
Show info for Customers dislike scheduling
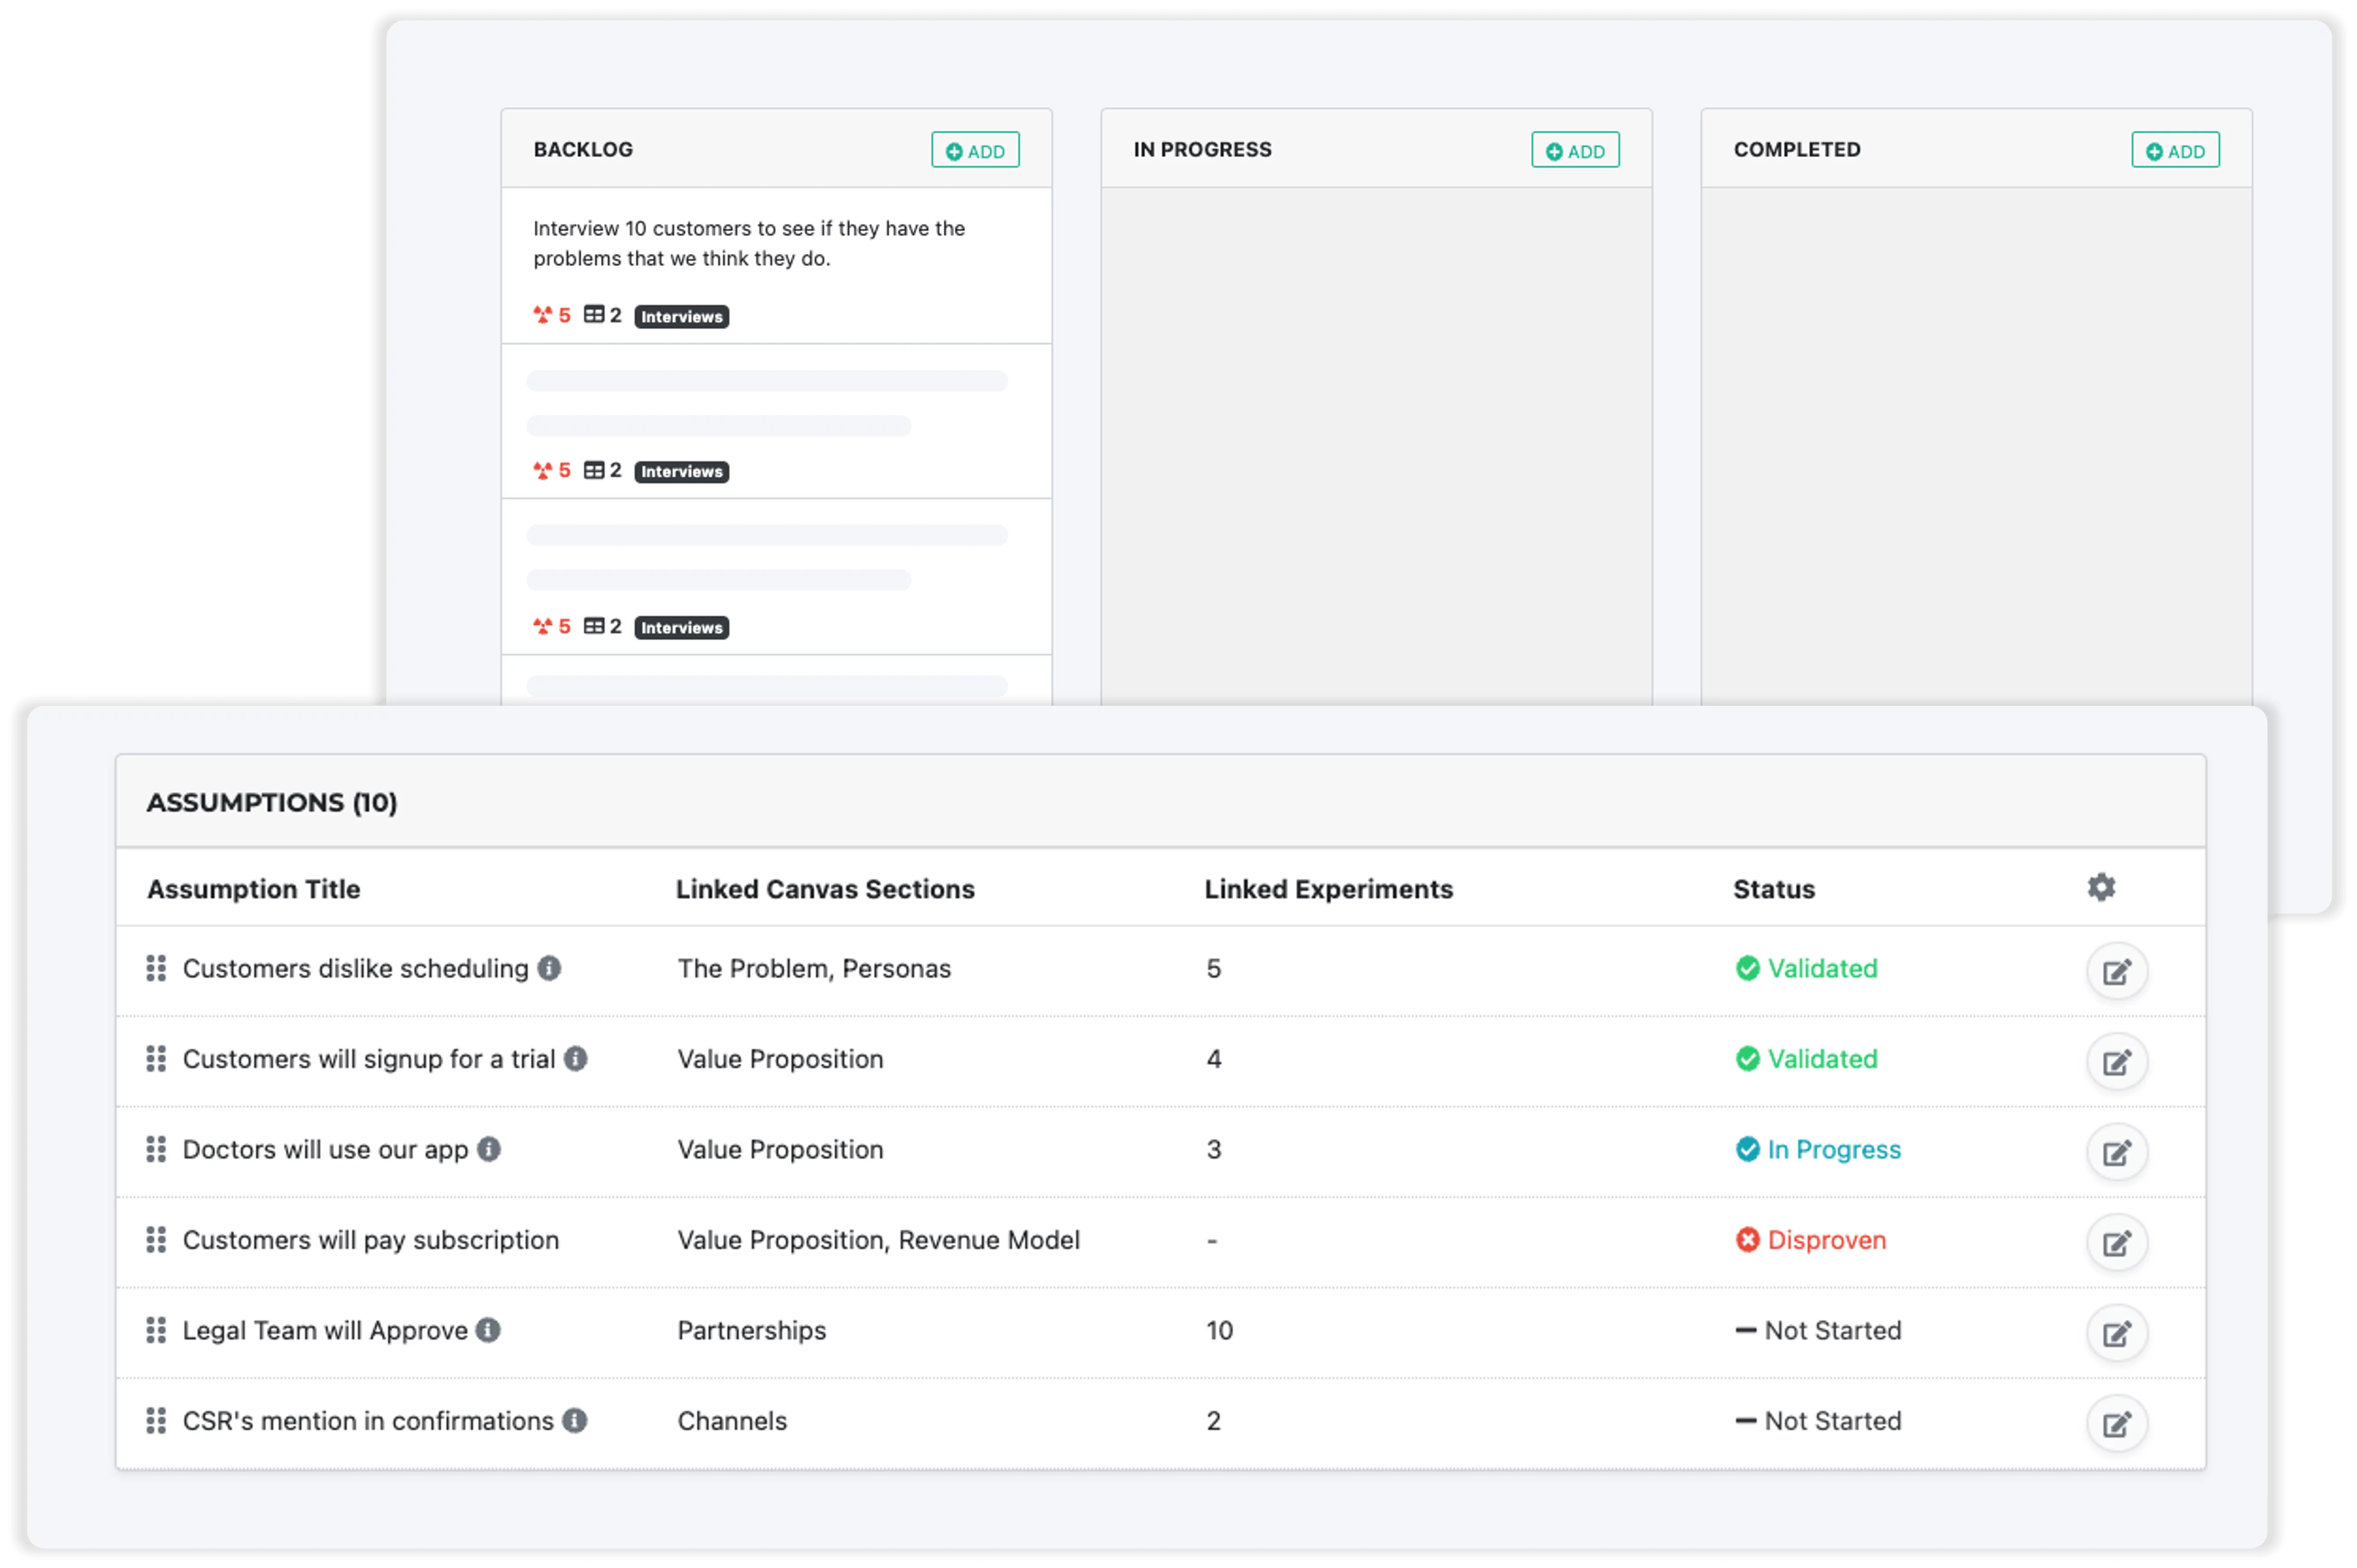pyautogui.click(x=549, y=967)
